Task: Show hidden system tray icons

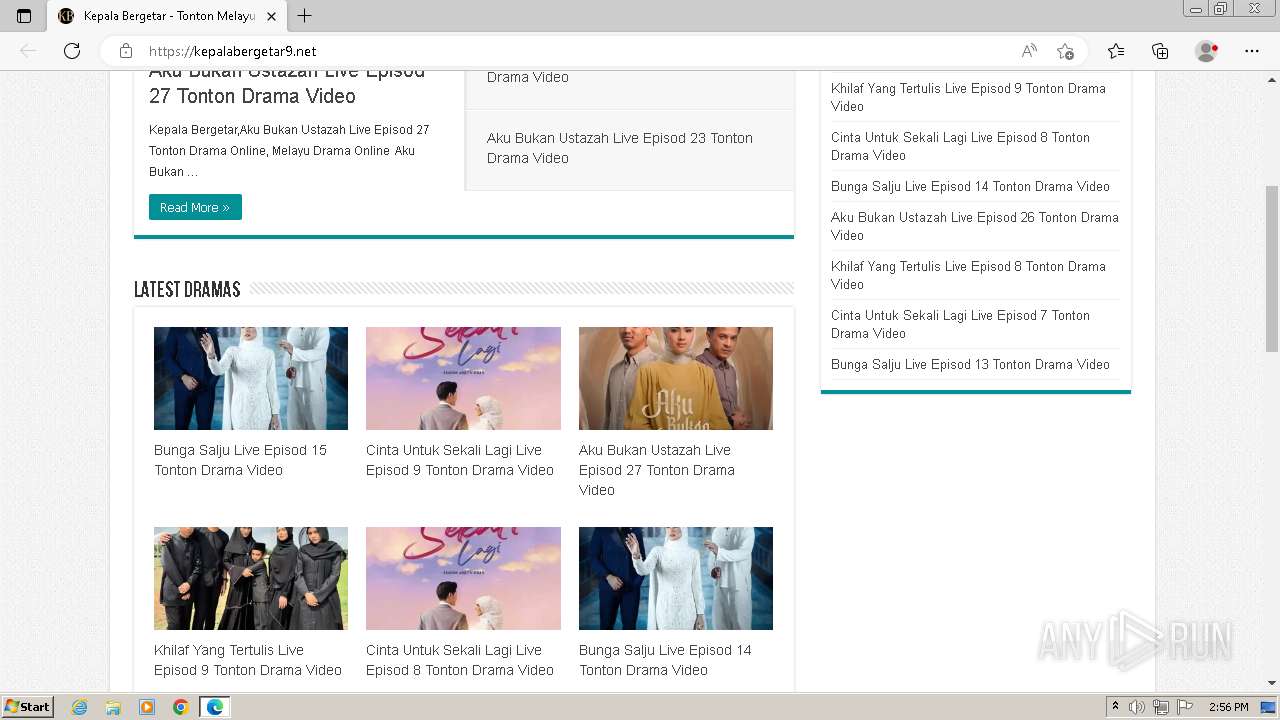Action: pos(1115,707)
